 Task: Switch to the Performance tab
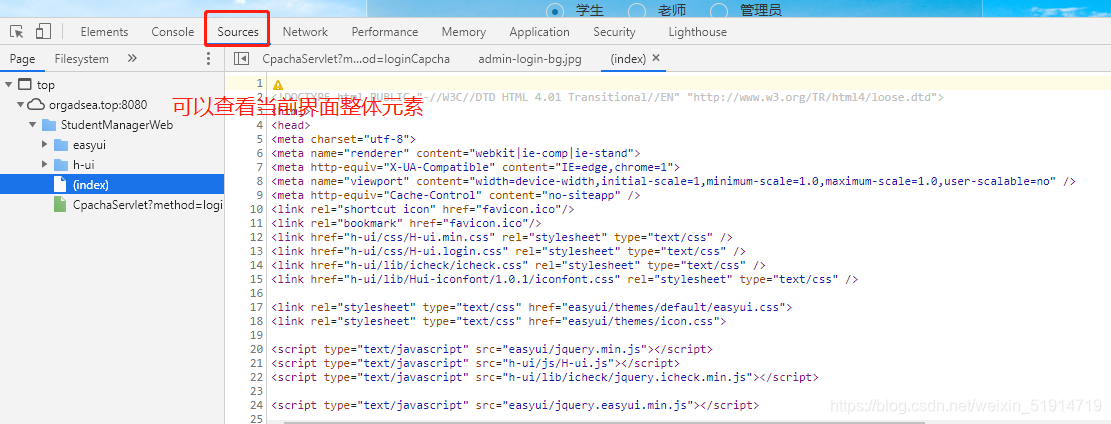(385, 32)
